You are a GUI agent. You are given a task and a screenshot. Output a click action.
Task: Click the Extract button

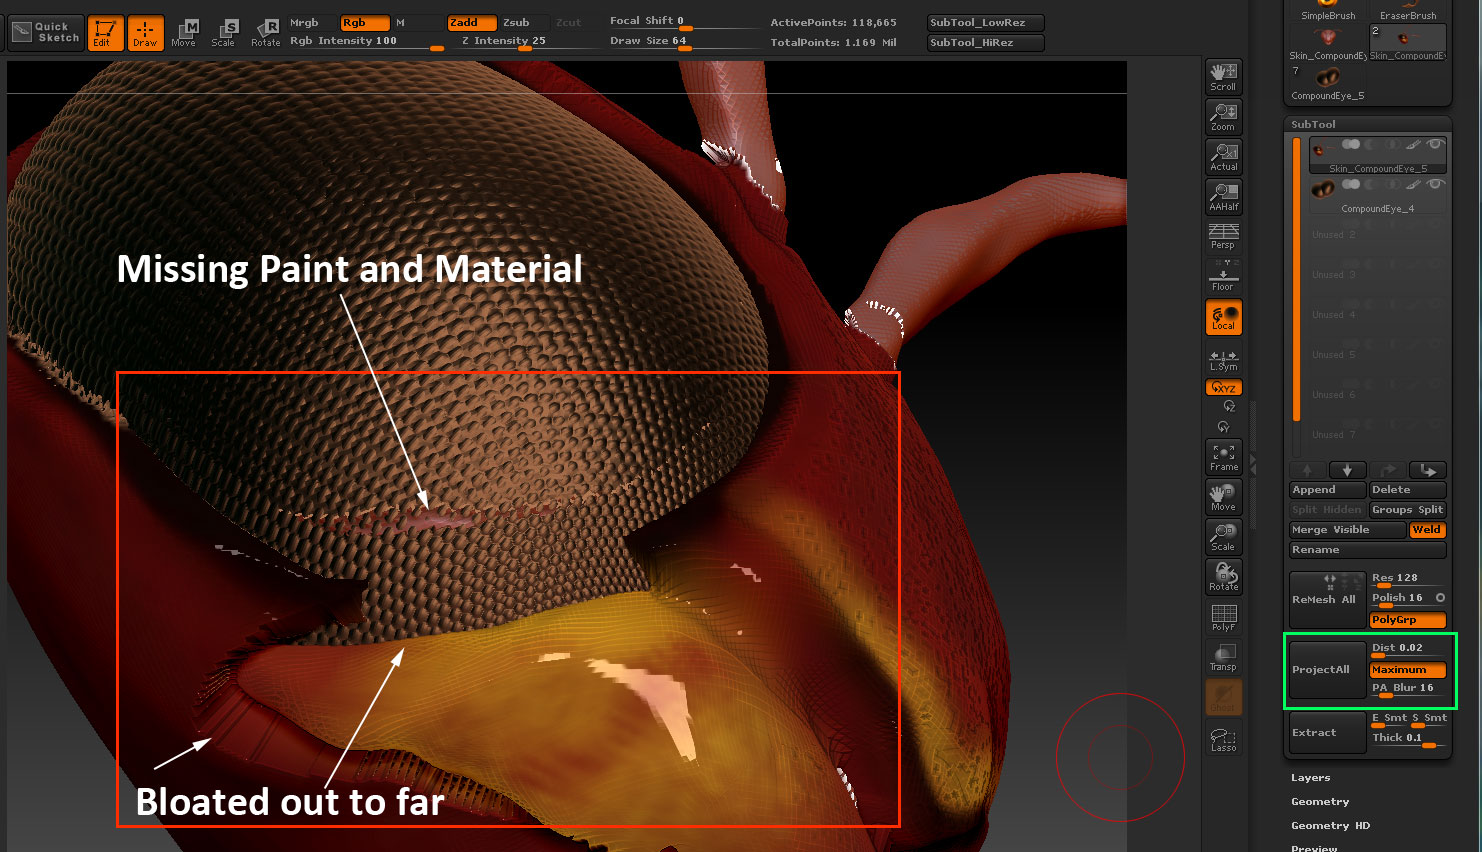coord(1328,733)
